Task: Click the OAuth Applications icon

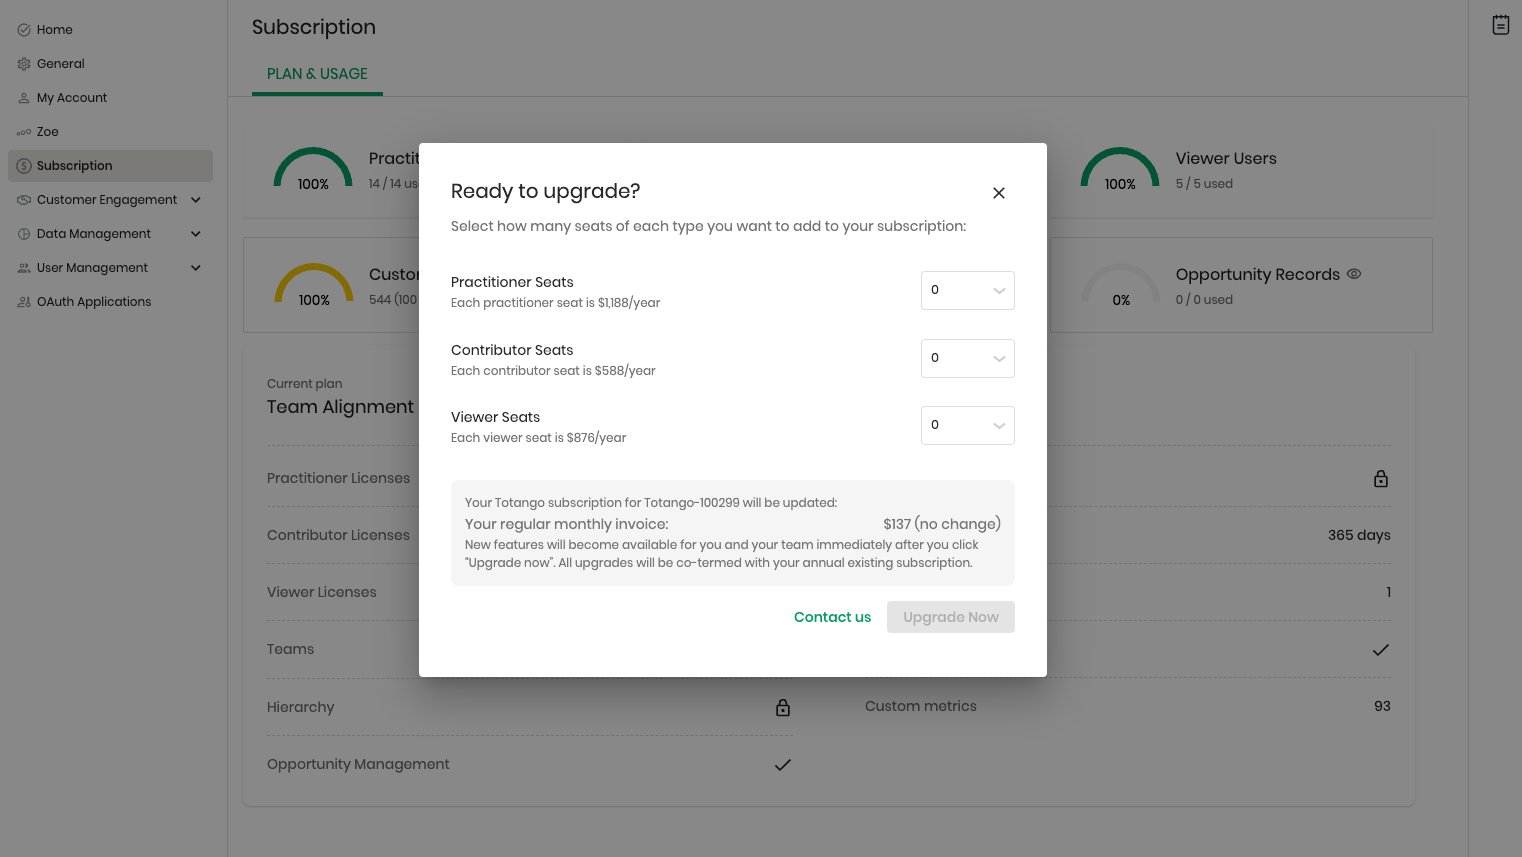Action: [24, 302]
